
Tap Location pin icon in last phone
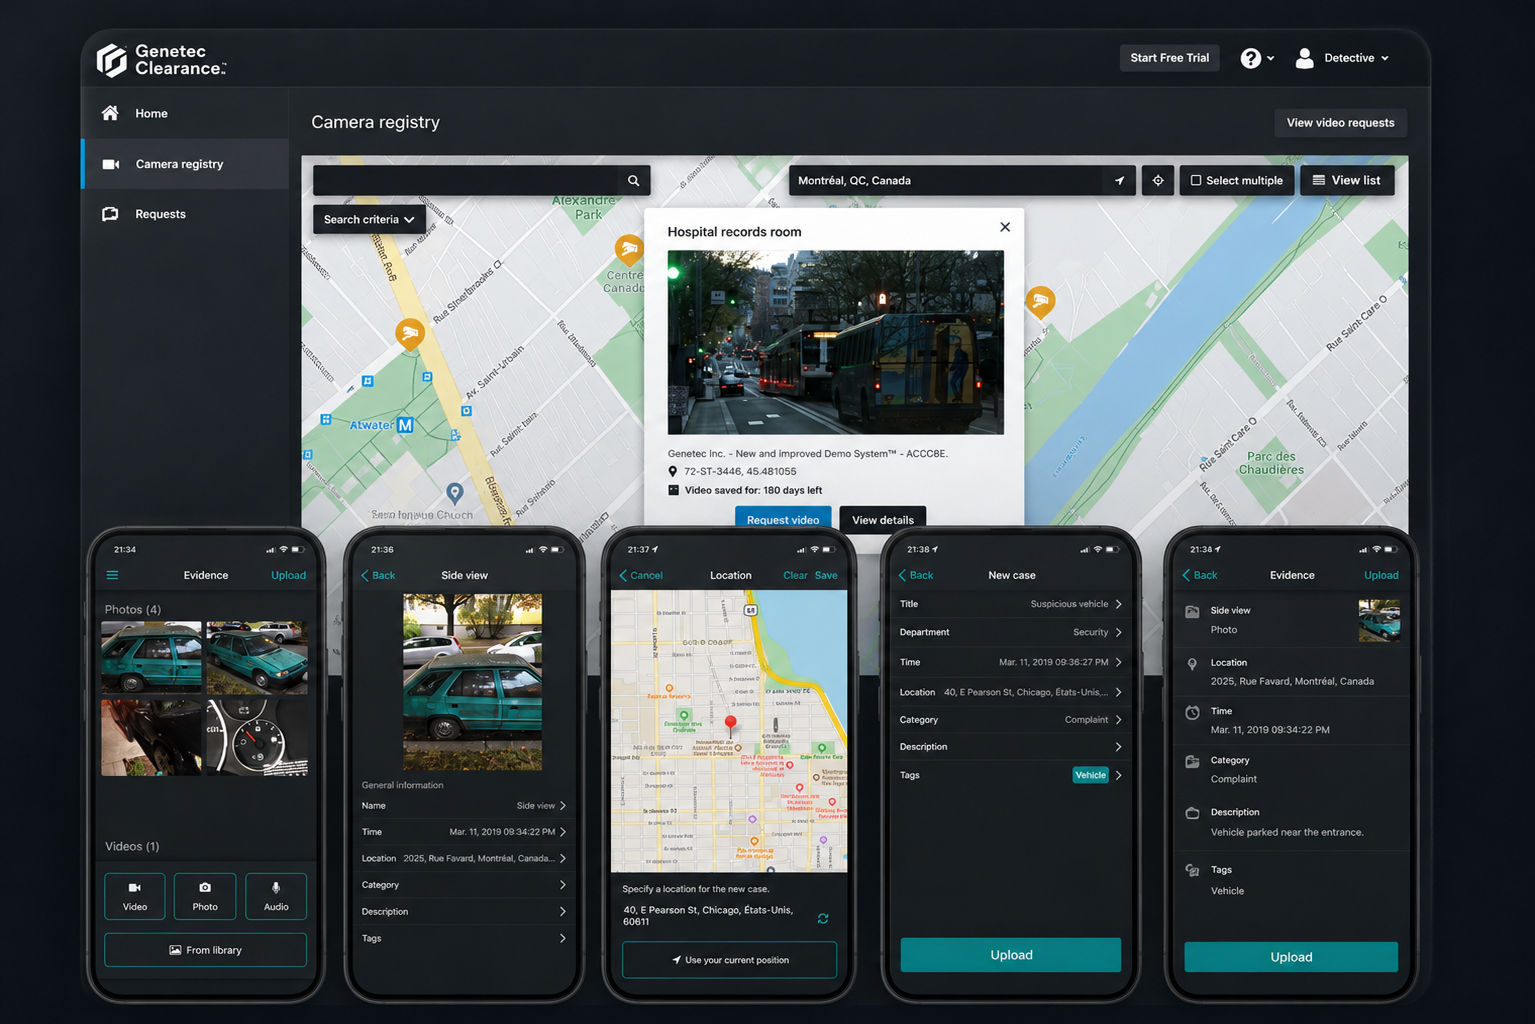1192,664
